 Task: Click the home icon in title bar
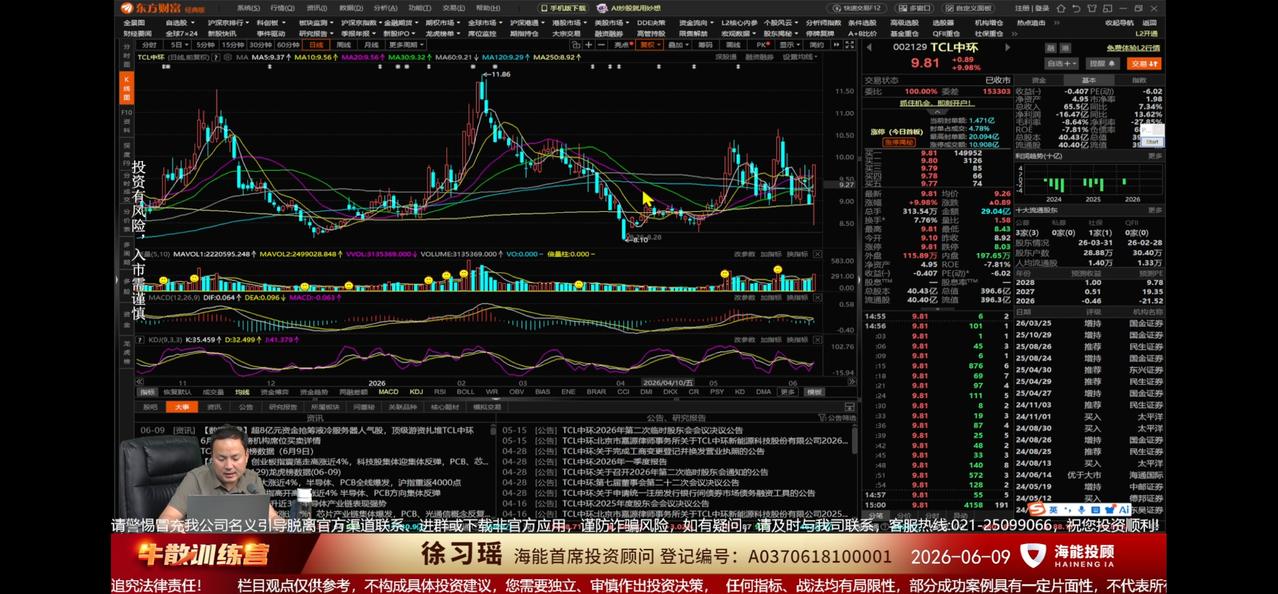pyautogui.click(x=1060, y=8)
